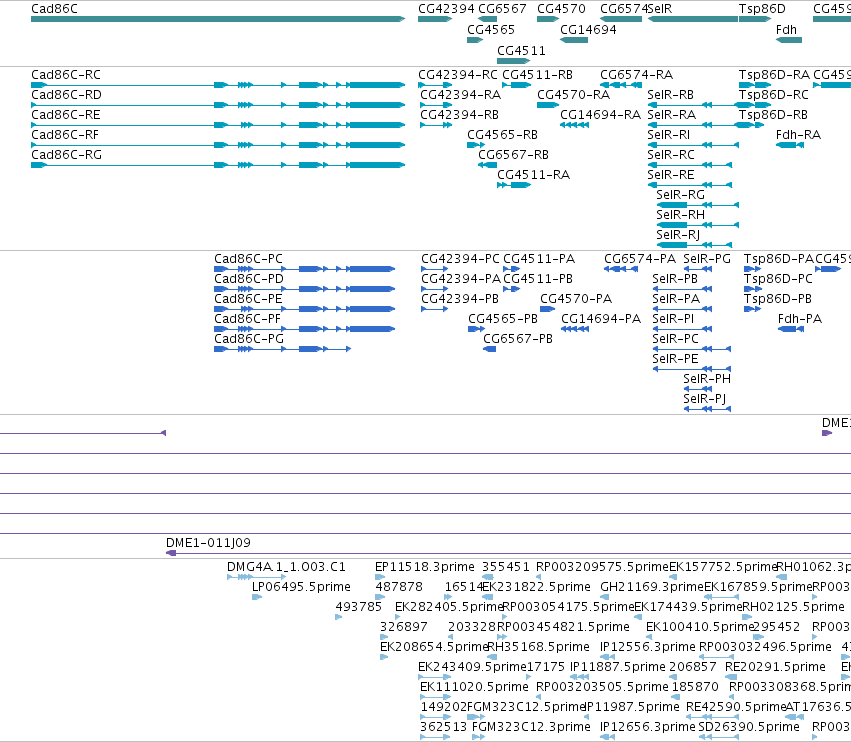This screenshot has width=851, height=742.
Task: Click the CG42394-RA transcript
Action: click(436, 105)
